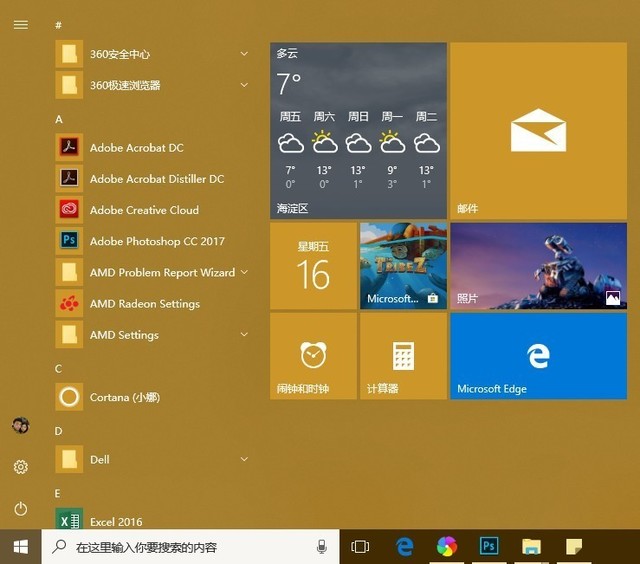Click the 'D' letter section header
640x564 pixels.
tap(58, 431)
